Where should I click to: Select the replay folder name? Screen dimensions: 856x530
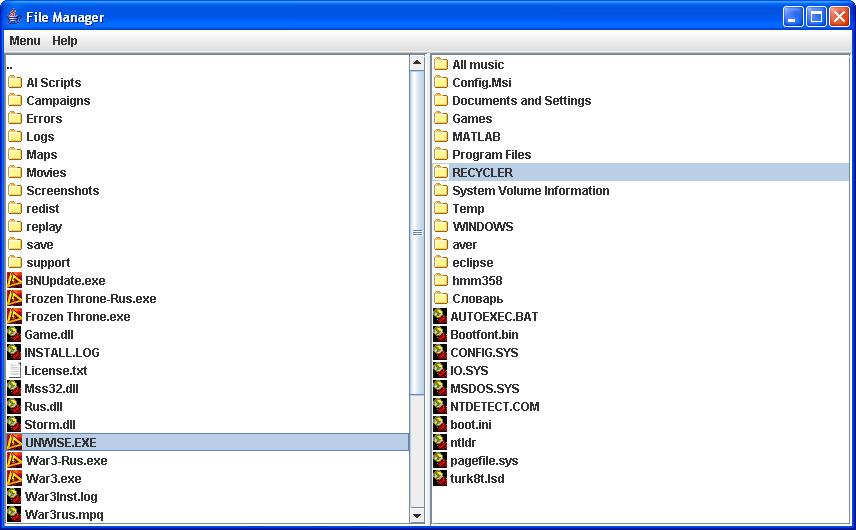tap(44, 227)
